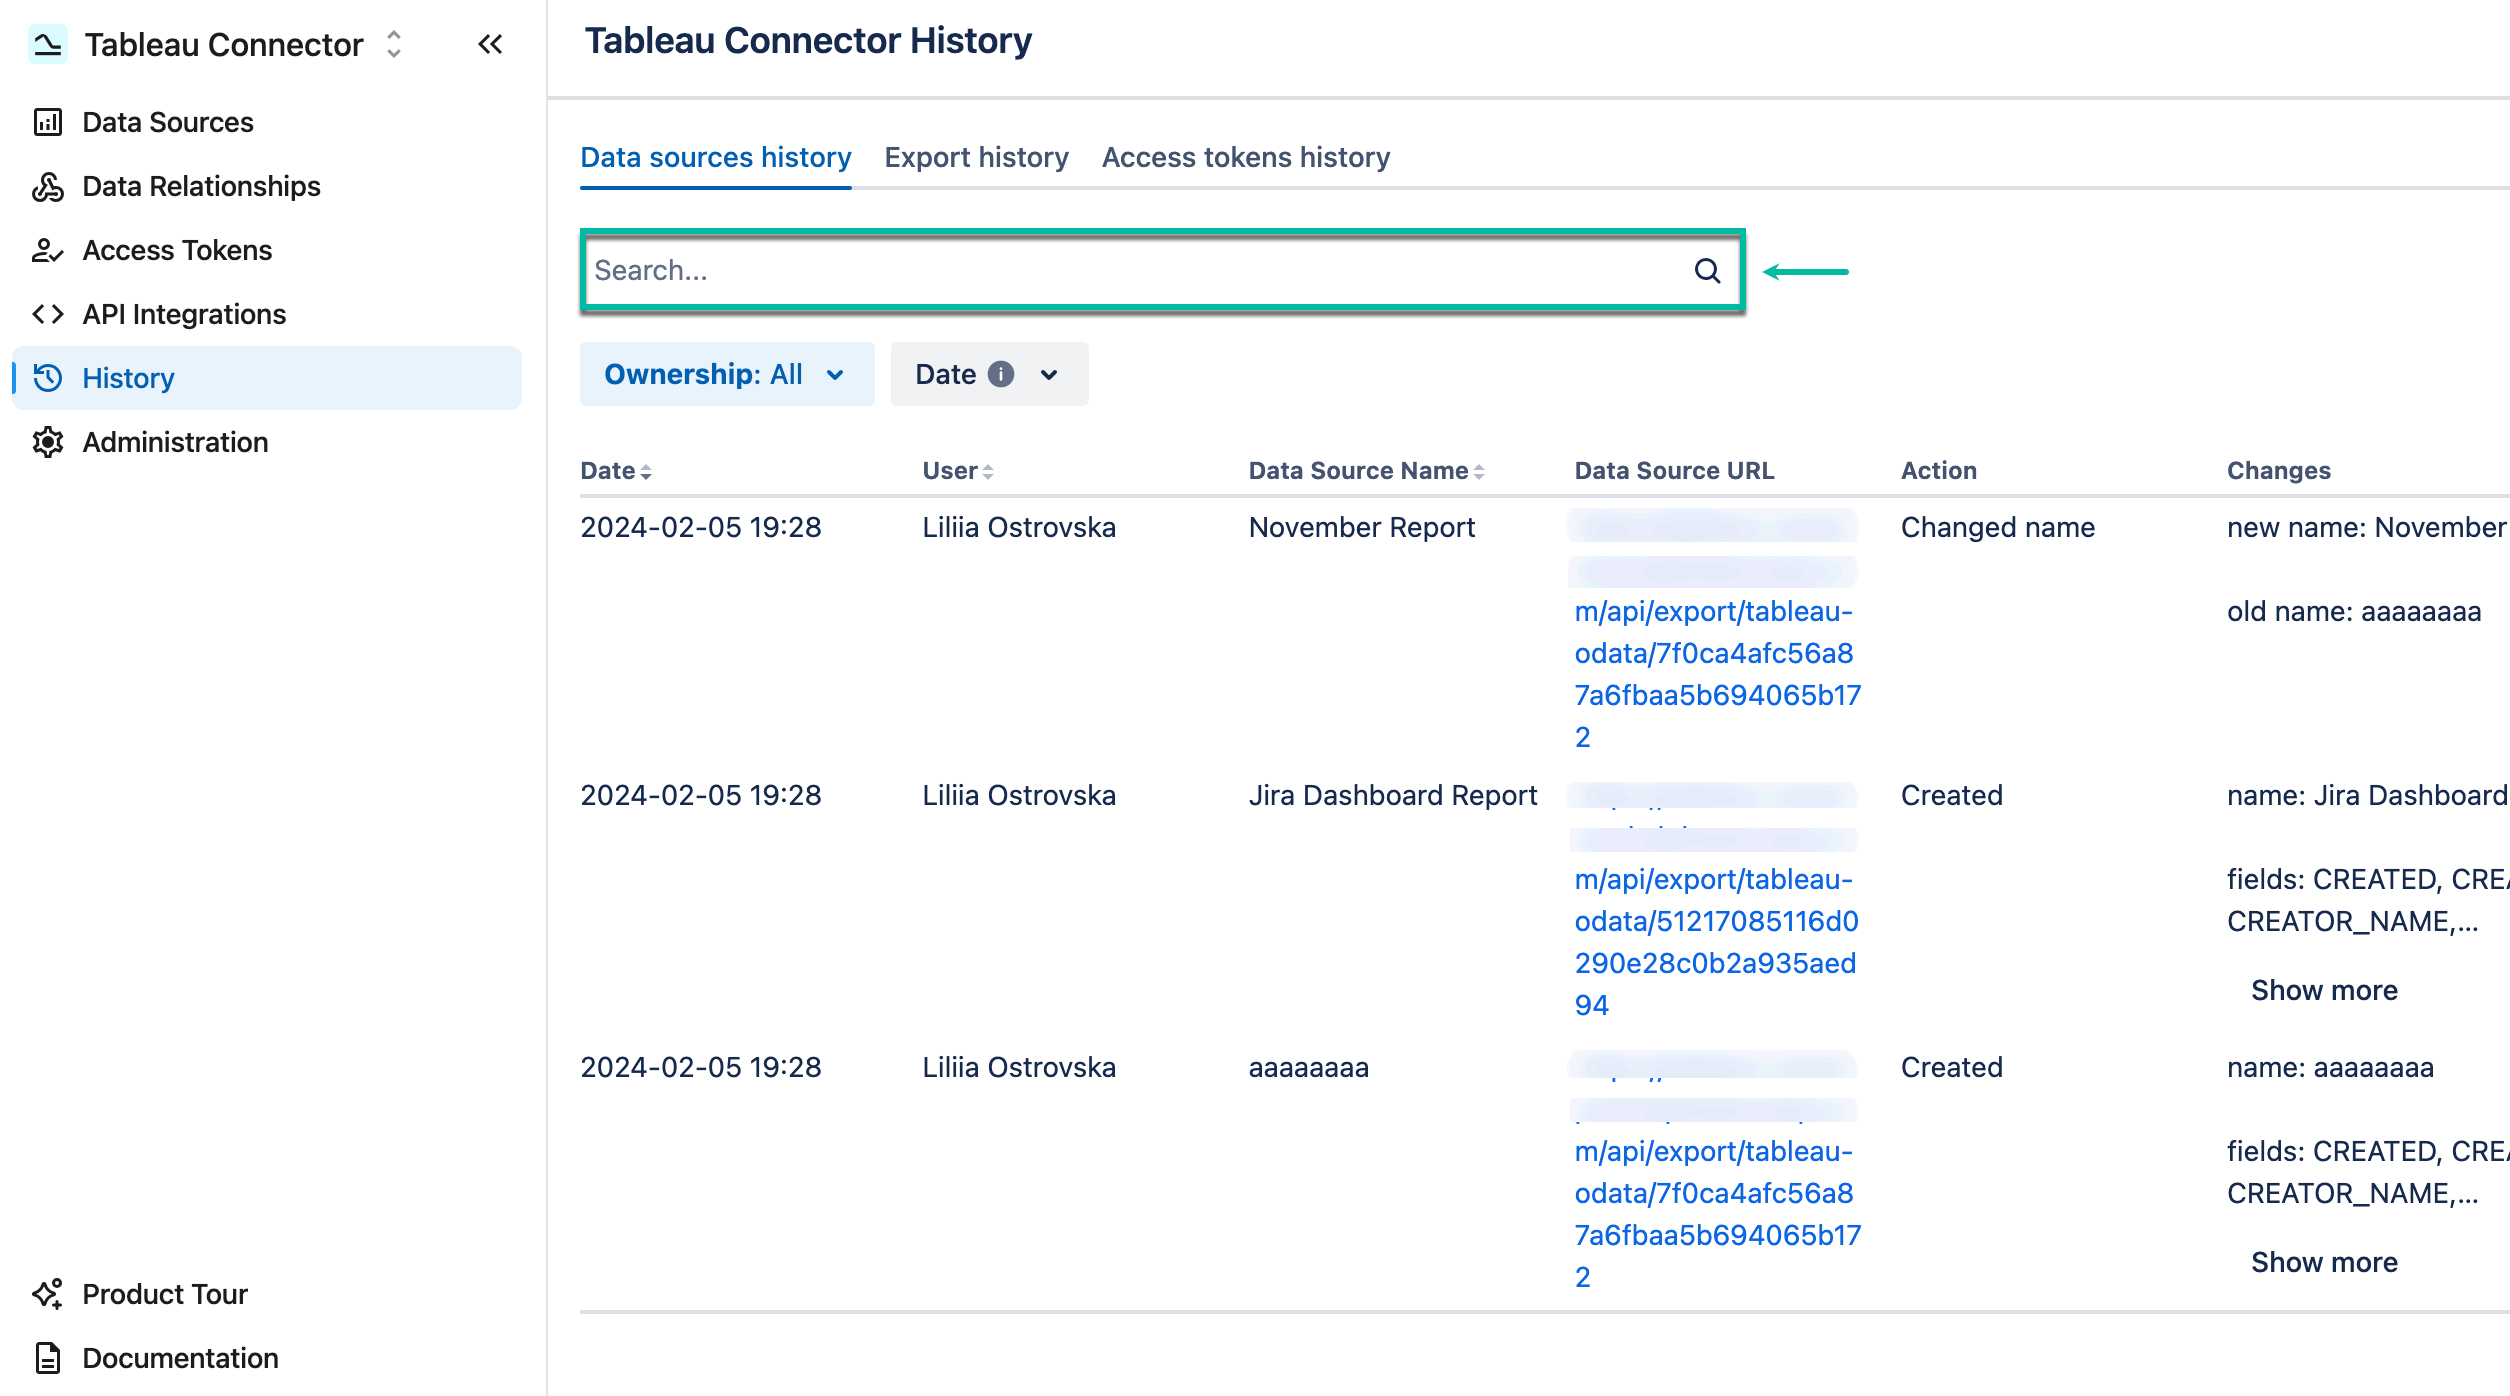Select the Data Relationships icon
Viewport: 2510px width, 1396px height.
click(48, 186)
